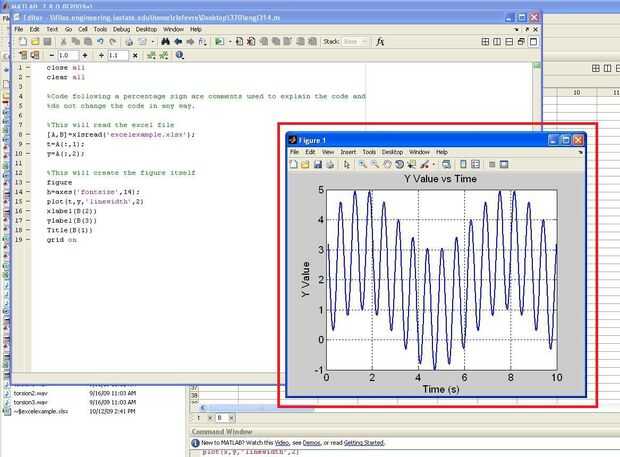Select Brush data tool in Figure
Image resolution: width=620 pixels, height=457 pixels.
425,164
